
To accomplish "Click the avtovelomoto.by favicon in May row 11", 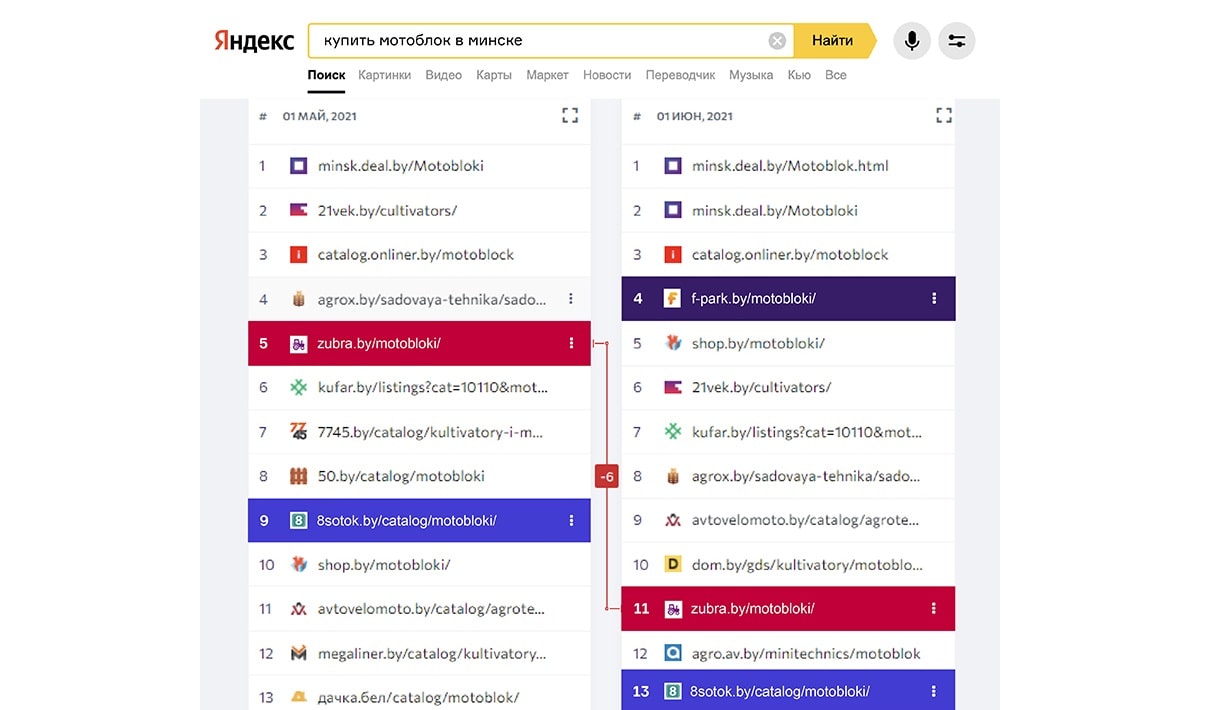I will point(298,609).
